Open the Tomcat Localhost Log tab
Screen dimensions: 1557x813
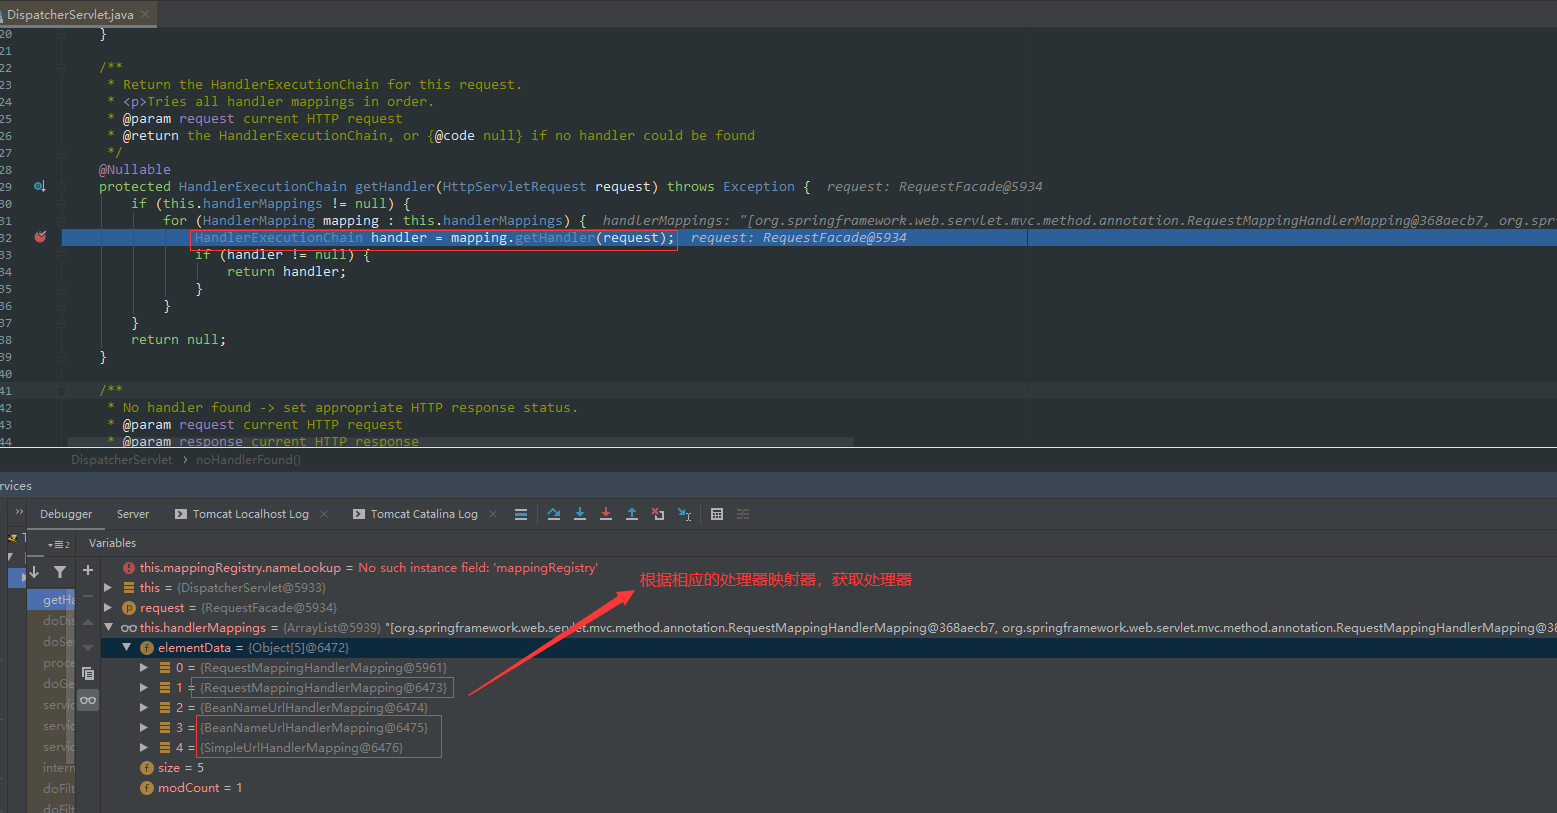(251, 514)
